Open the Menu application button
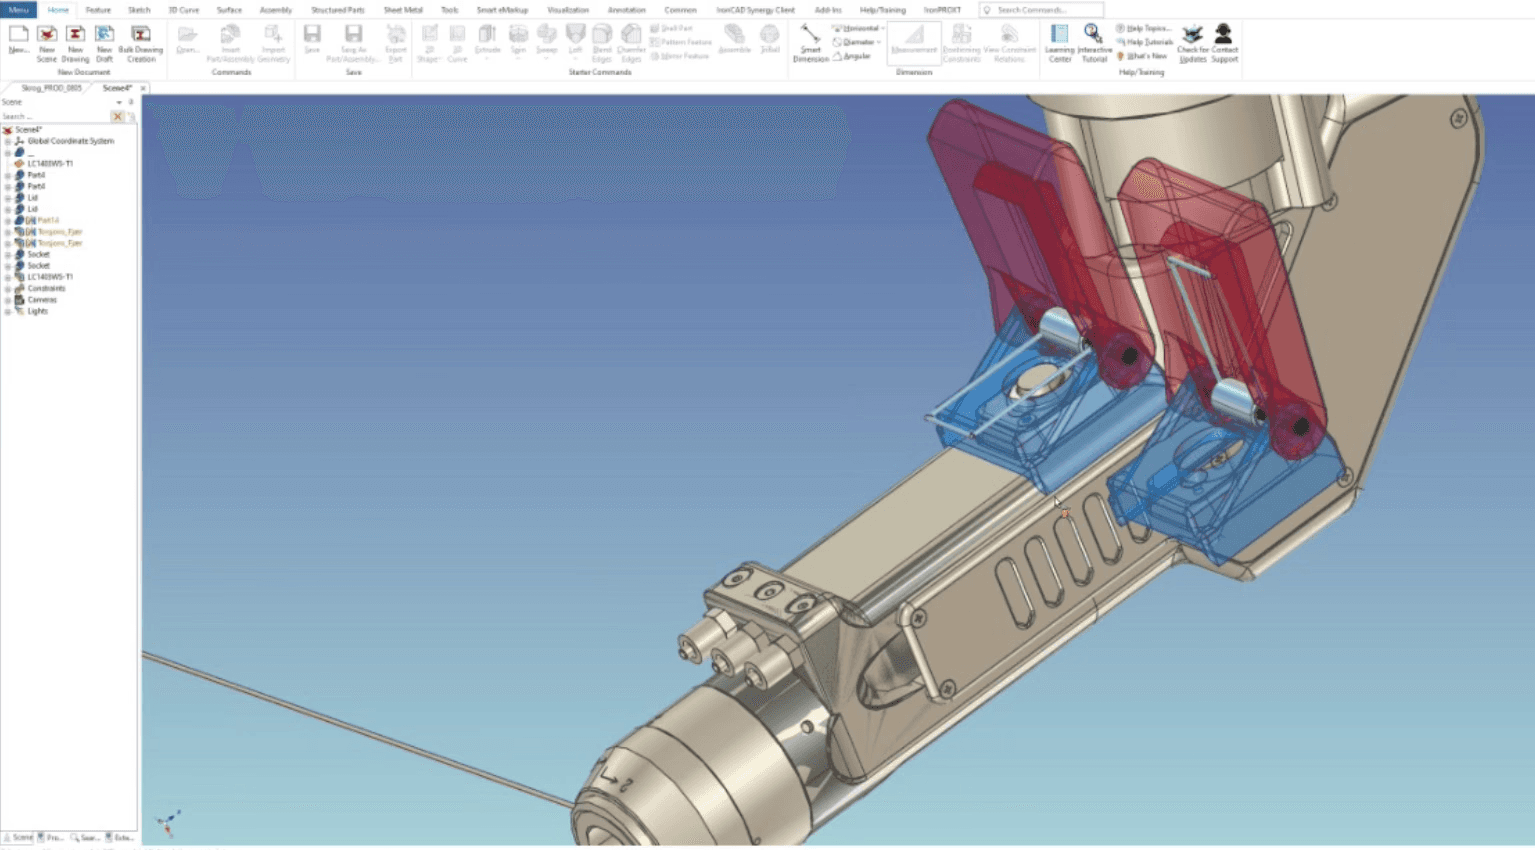 19,10
